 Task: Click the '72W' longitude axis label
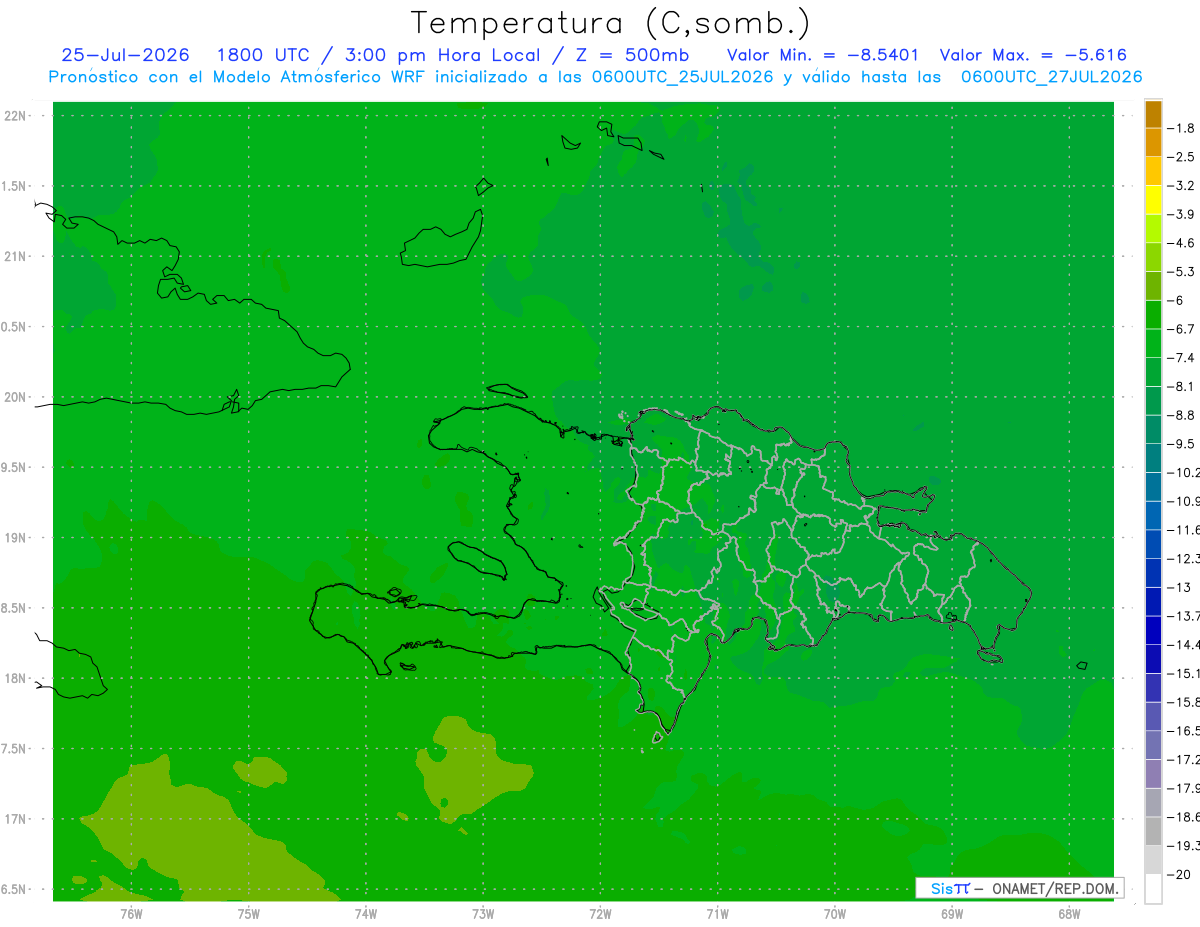[x=601, y=914]
